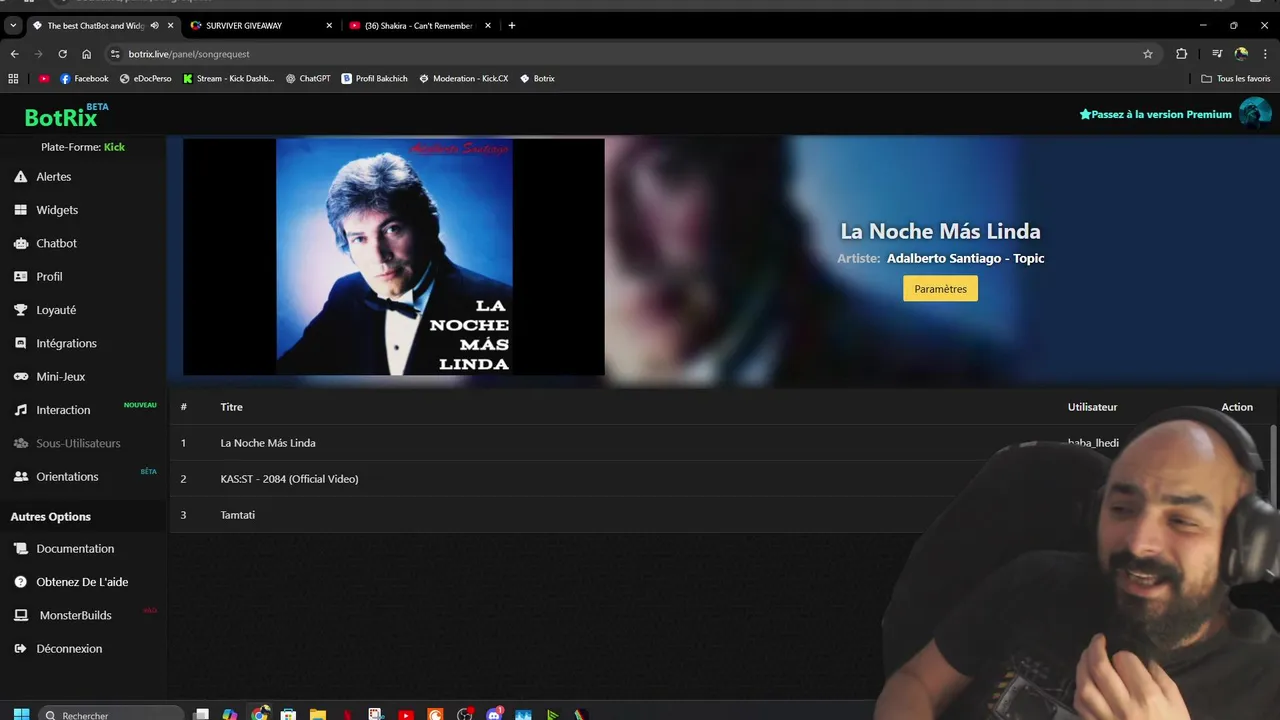Screen dimensions: 1280x720
Task: Open the YouTube bookmark icon
Action: pyautogui.click(x=44, y=78)
